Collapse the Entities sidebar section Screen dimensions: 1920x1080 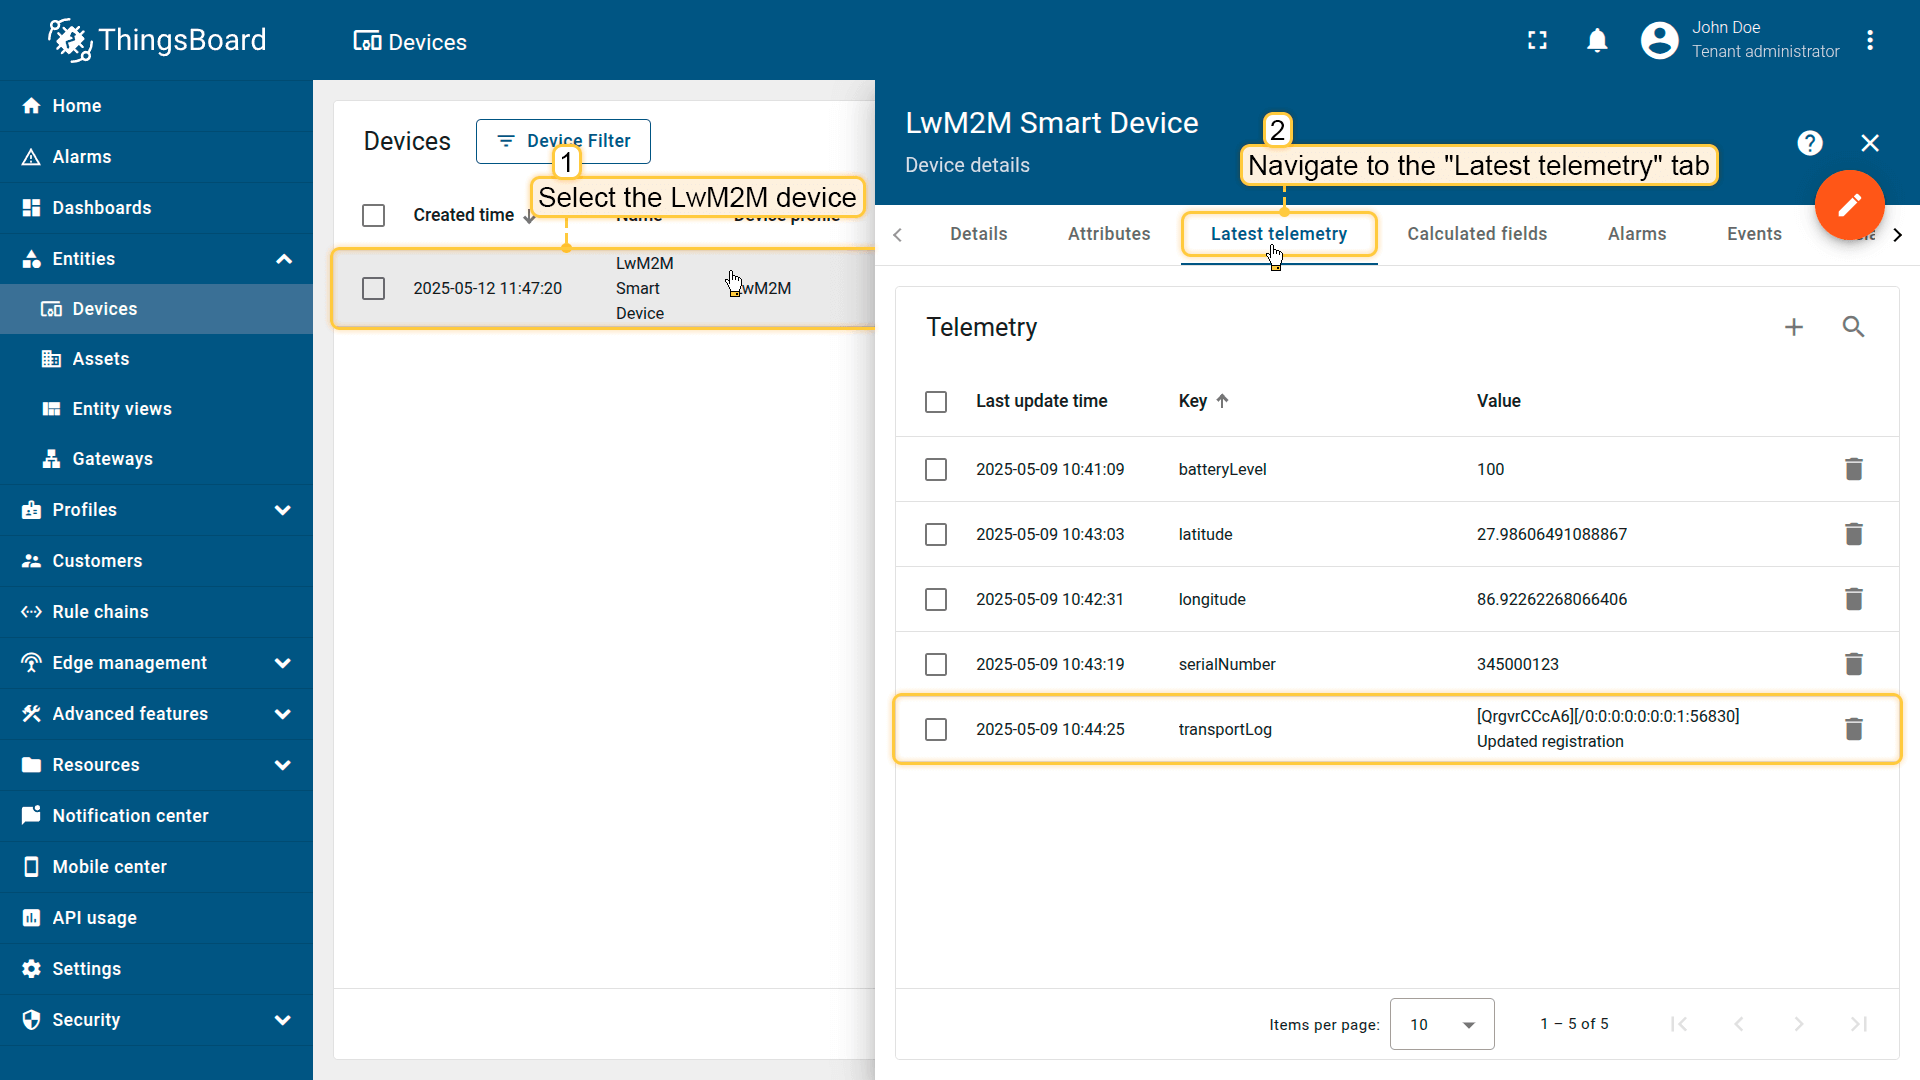click(283, 259)
